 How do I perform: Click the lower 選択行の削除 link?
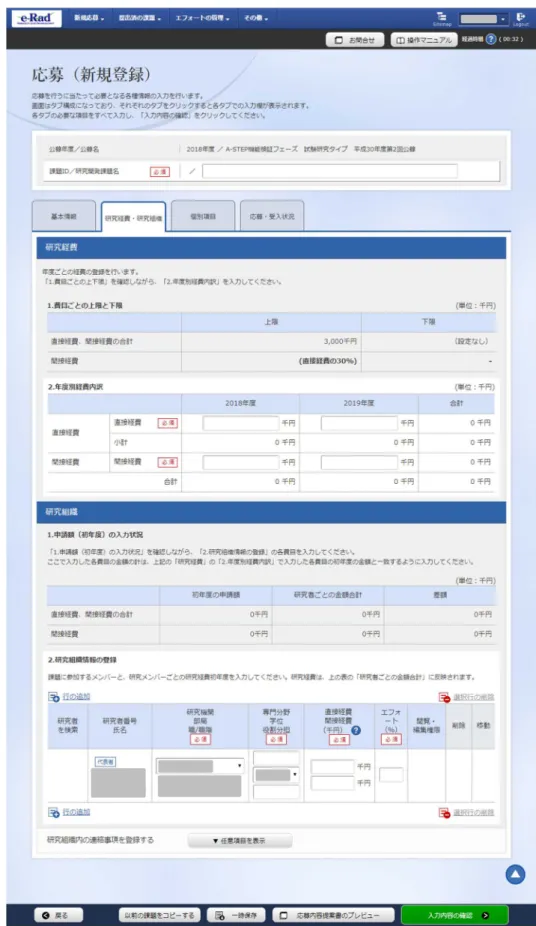click(473, 813)
